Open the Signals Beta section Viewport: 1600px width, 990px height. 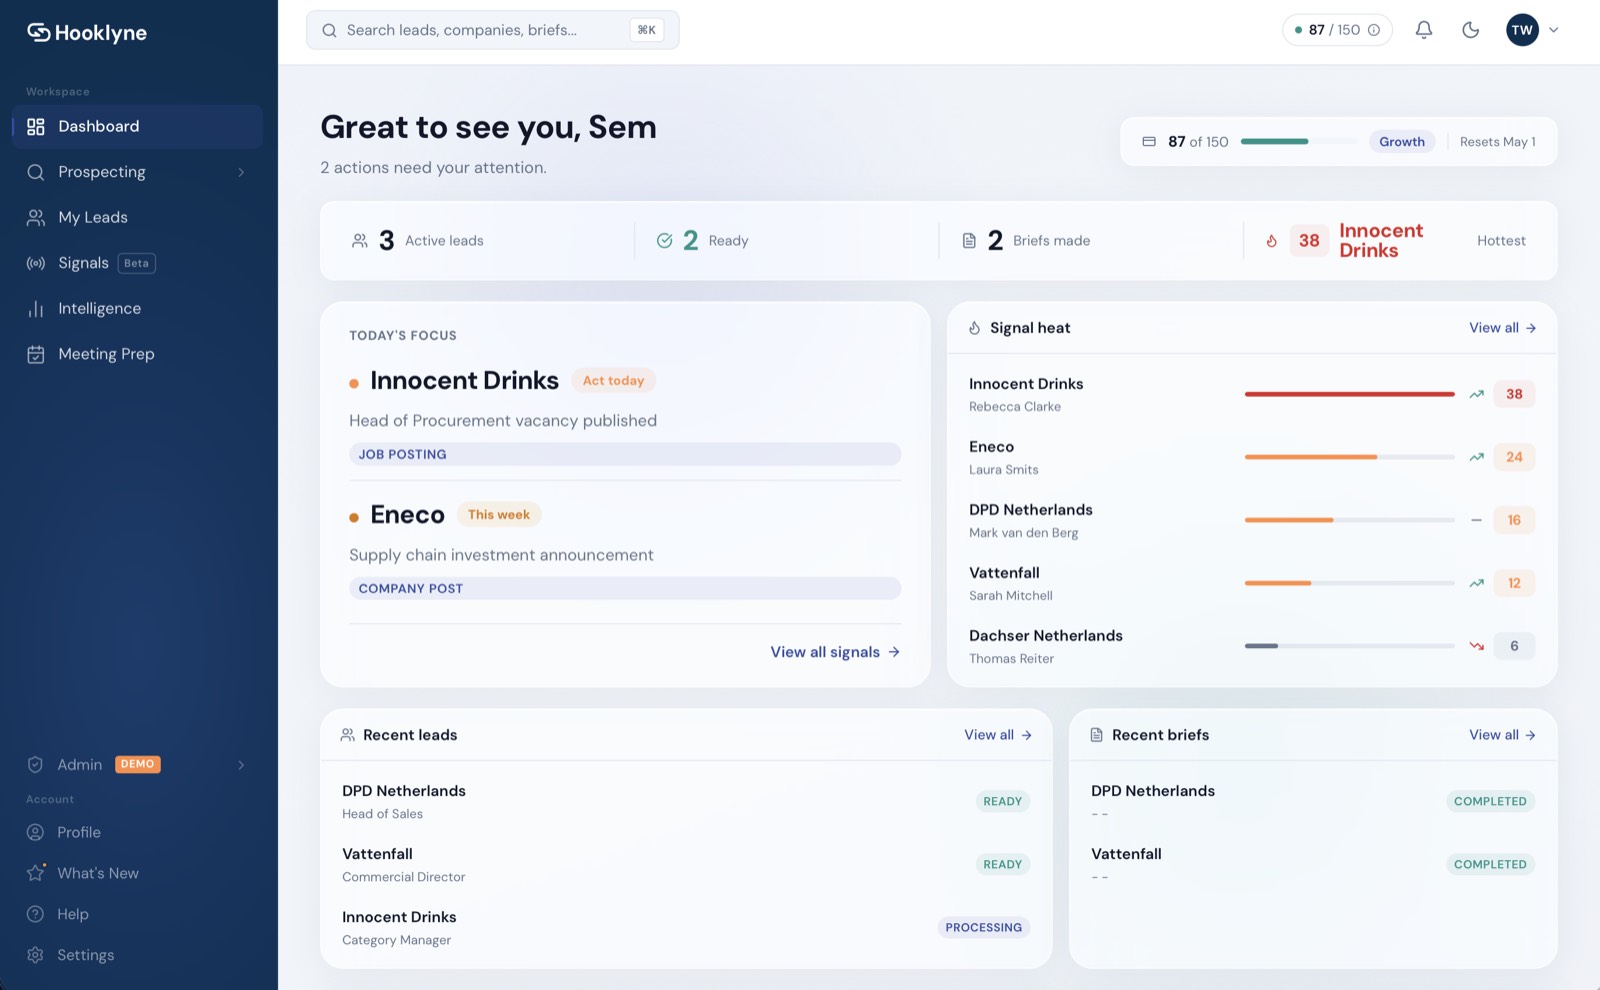pos(138,263)
